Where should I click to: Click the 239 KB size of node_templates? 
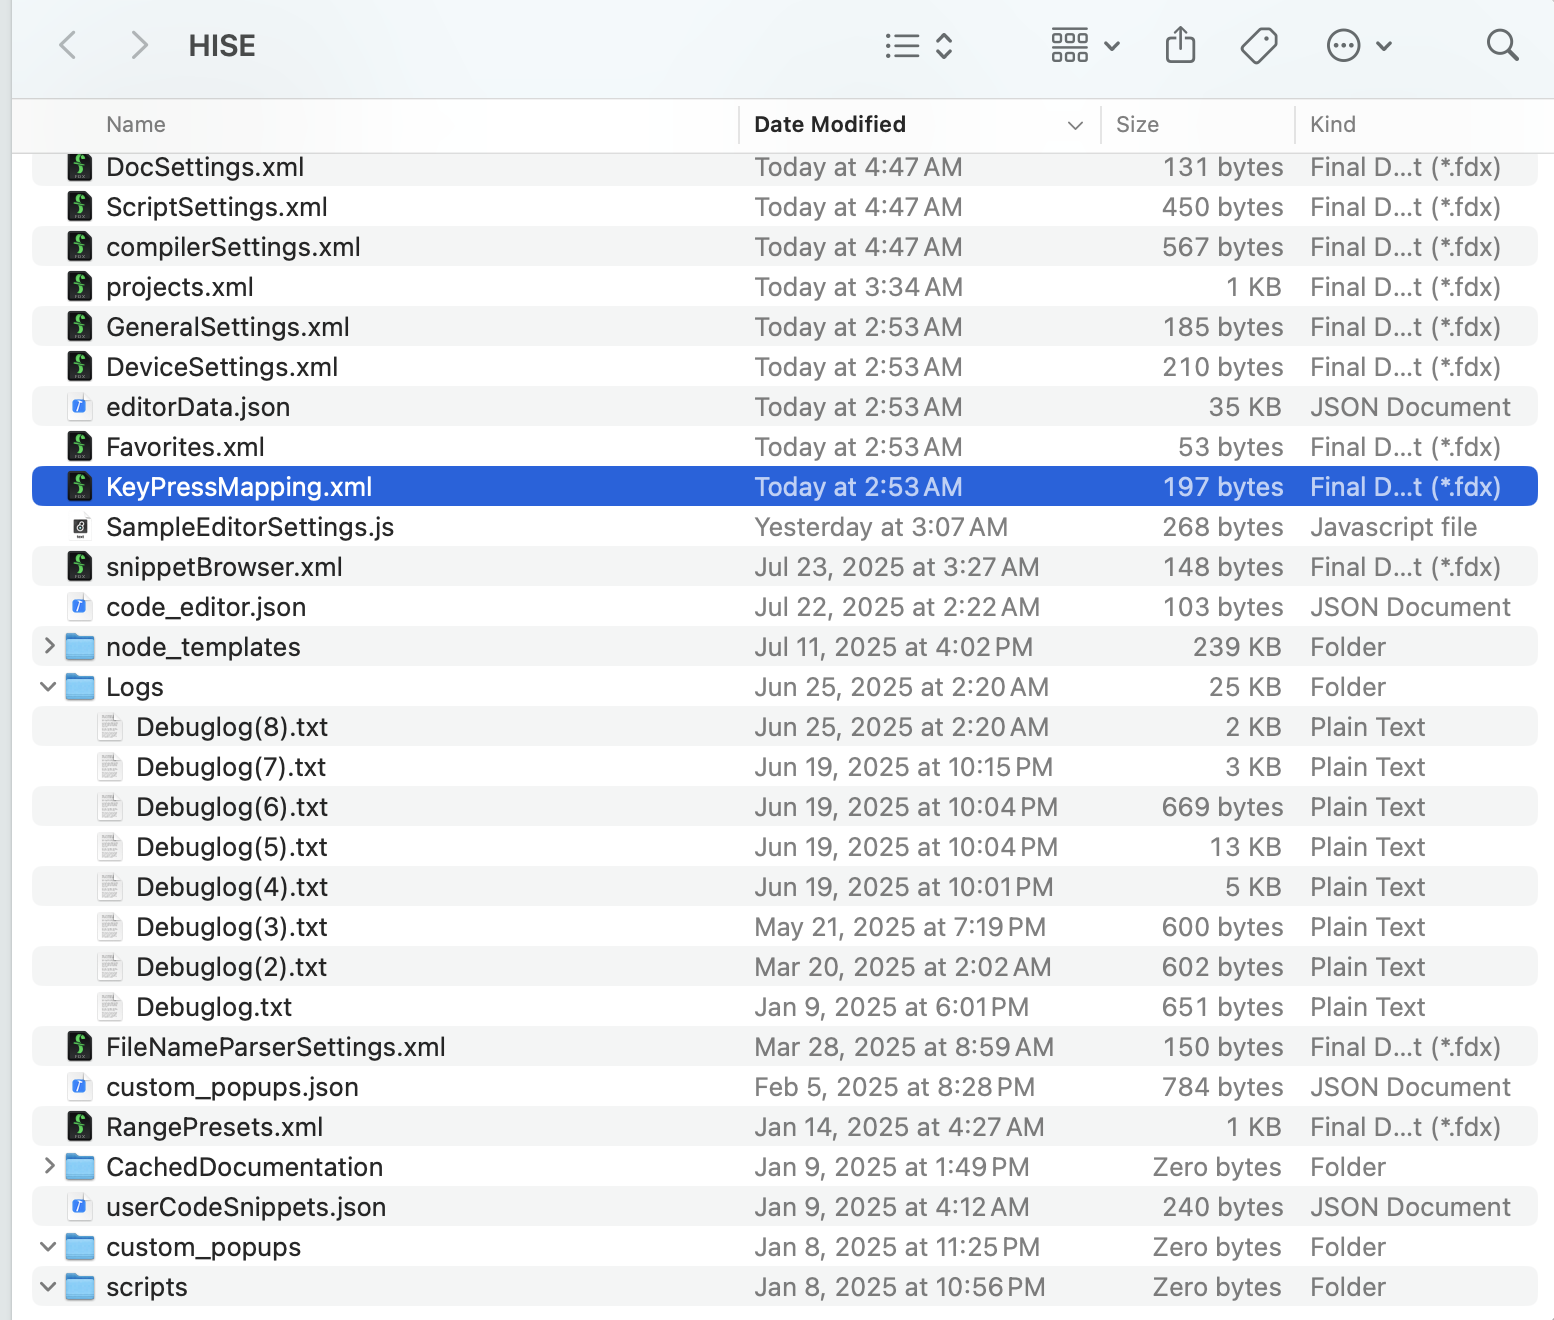(1237, 647)
